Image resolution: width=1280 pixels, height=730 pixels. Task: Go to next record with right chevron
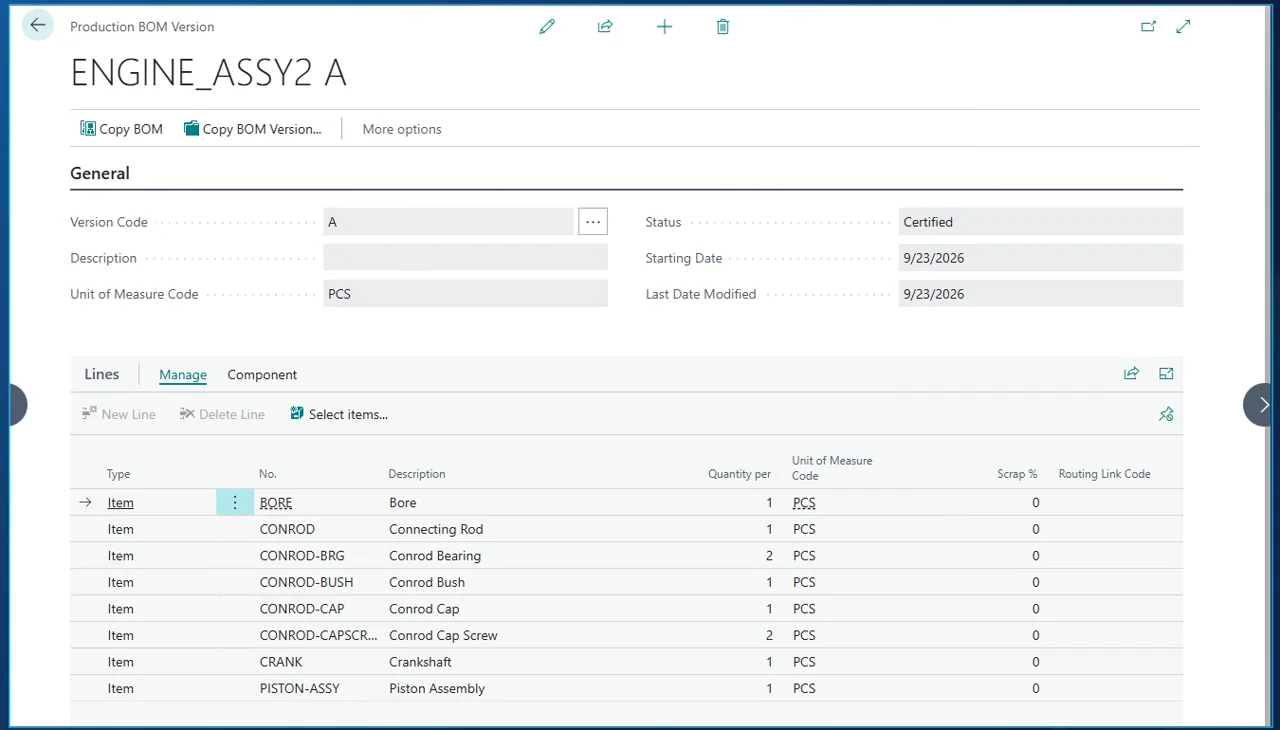click(1263, 405)
